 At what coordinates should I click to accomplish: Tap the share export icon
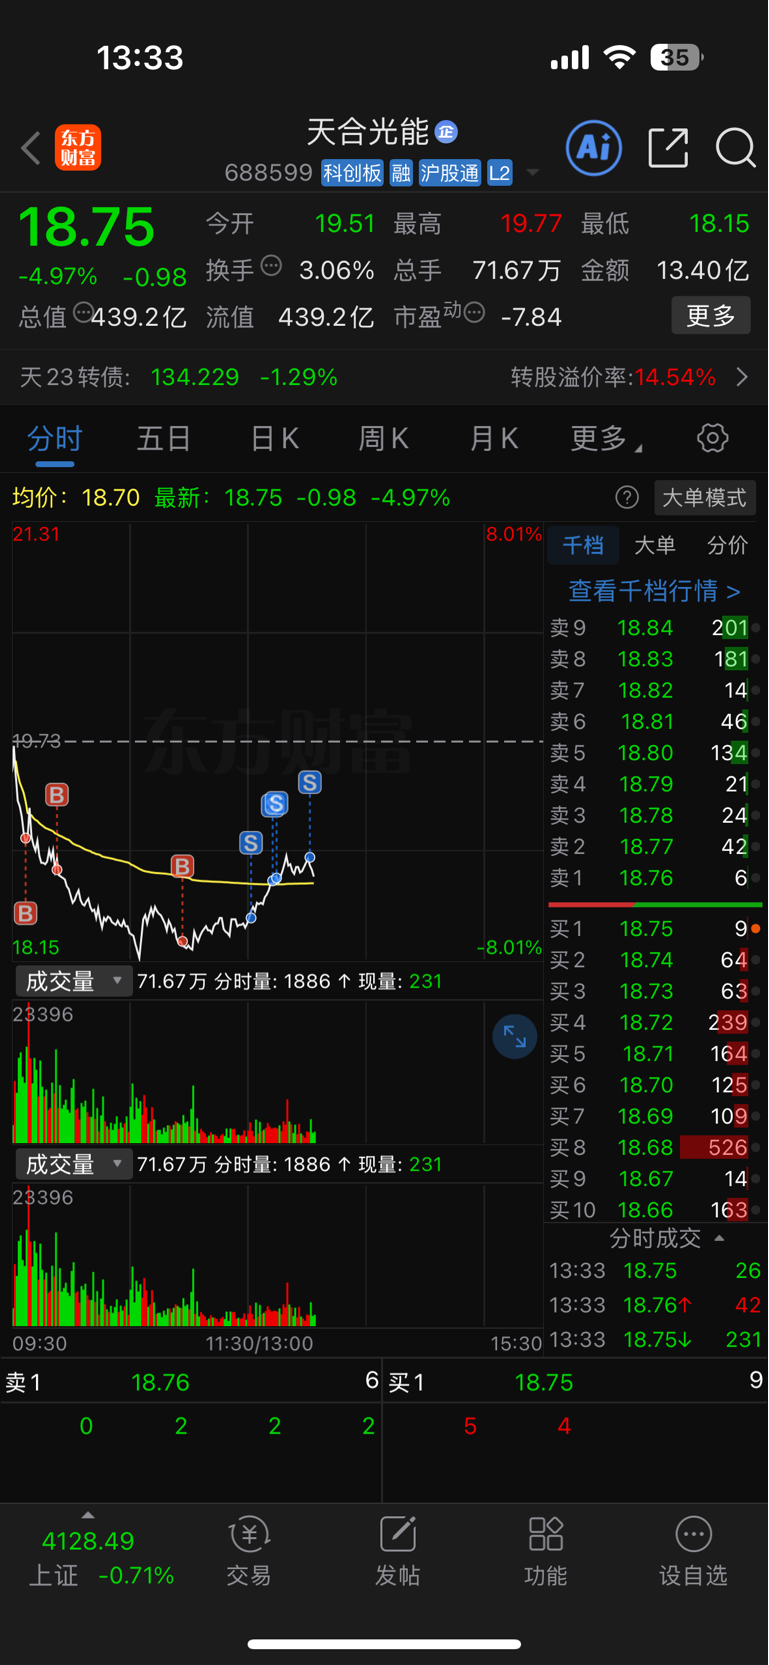tap(668, 148)
